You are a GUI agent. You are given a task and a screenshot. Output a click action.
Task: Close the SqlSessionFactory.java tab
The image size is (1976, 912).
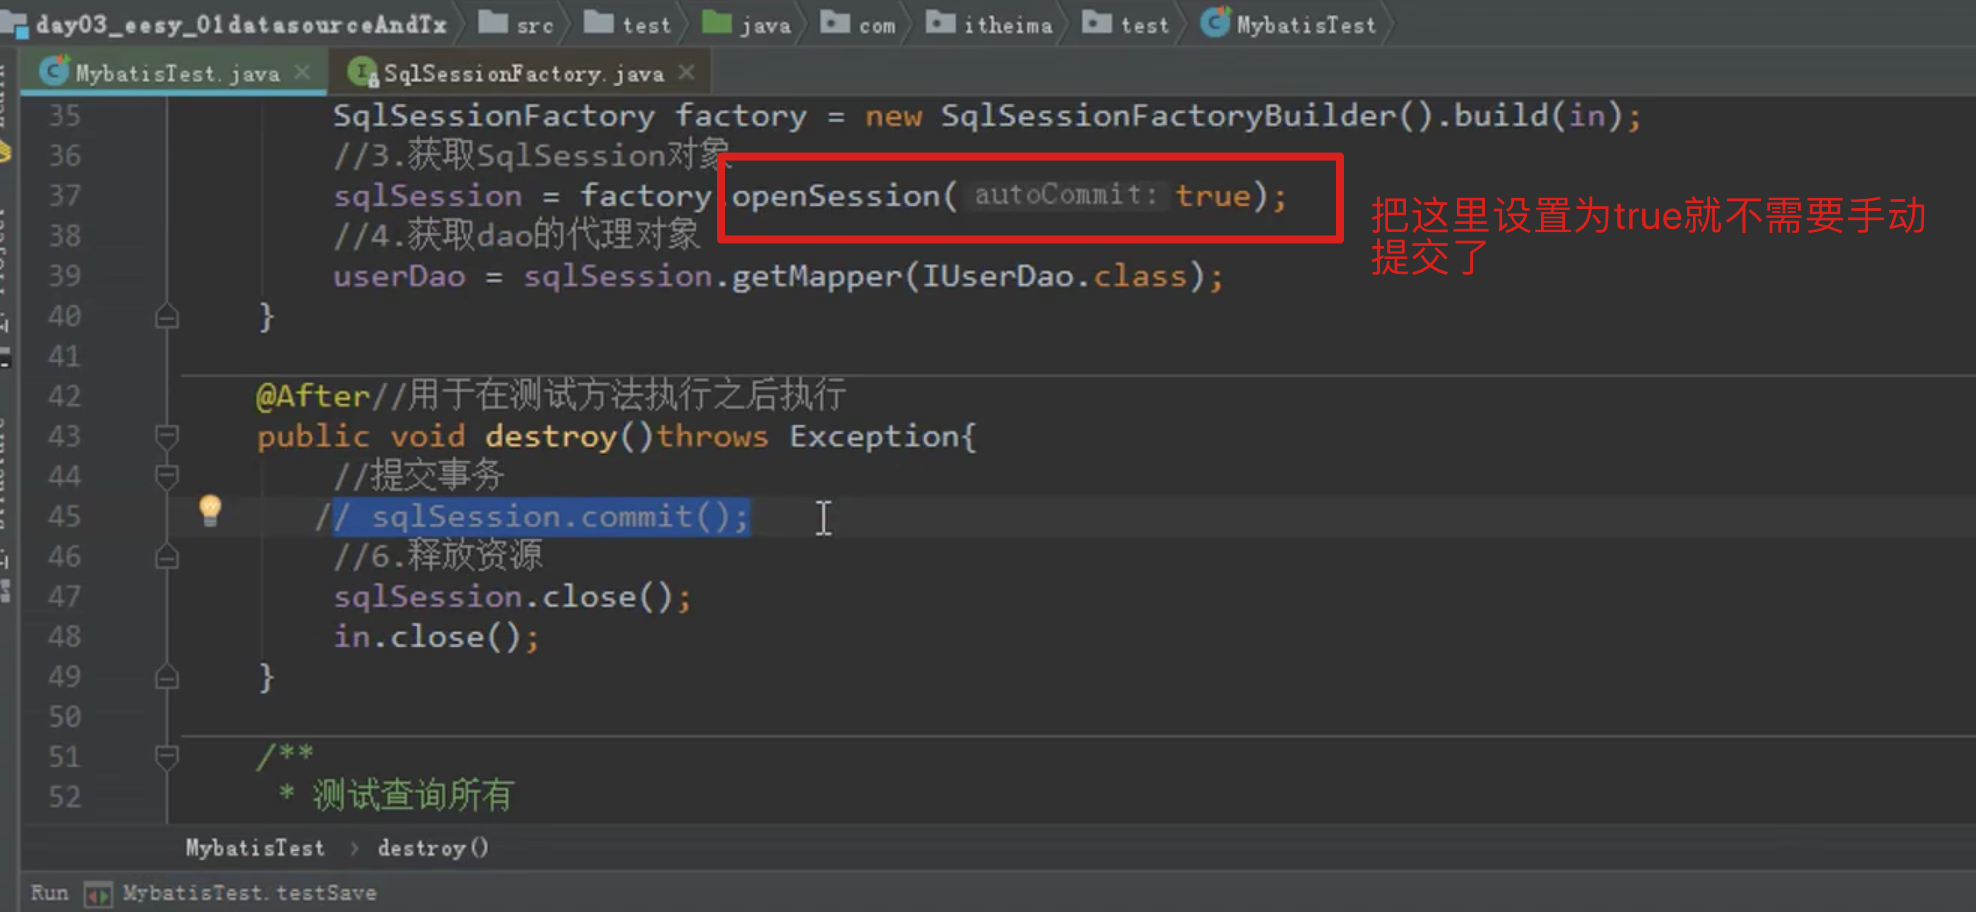click(x=686, y=72)
